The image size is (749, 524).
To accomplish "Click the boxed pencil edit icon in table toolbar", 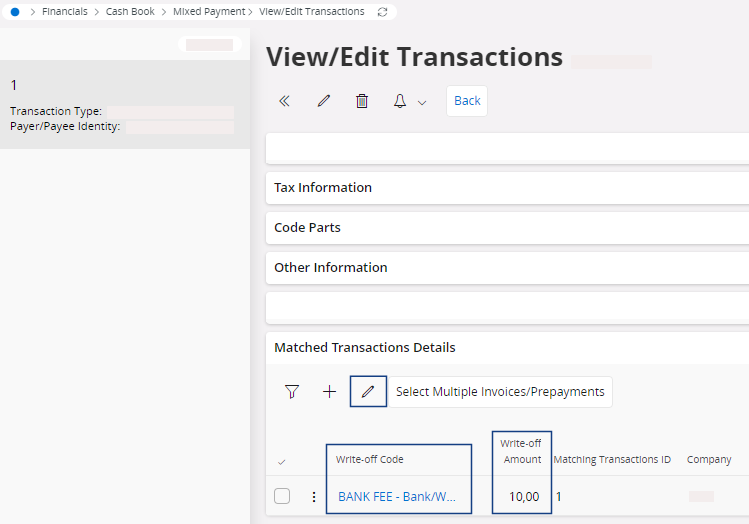I will click(368, 392).
